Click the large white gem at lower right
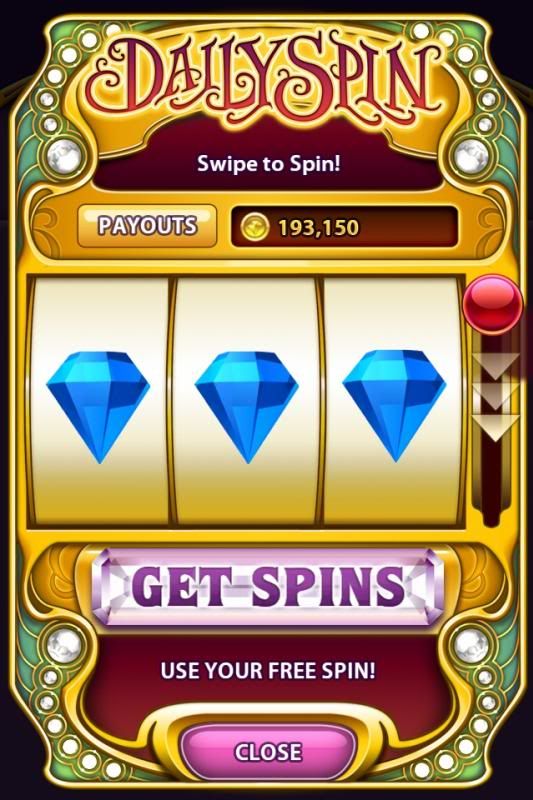Screen dimensions: 533x800 point(471,644)
